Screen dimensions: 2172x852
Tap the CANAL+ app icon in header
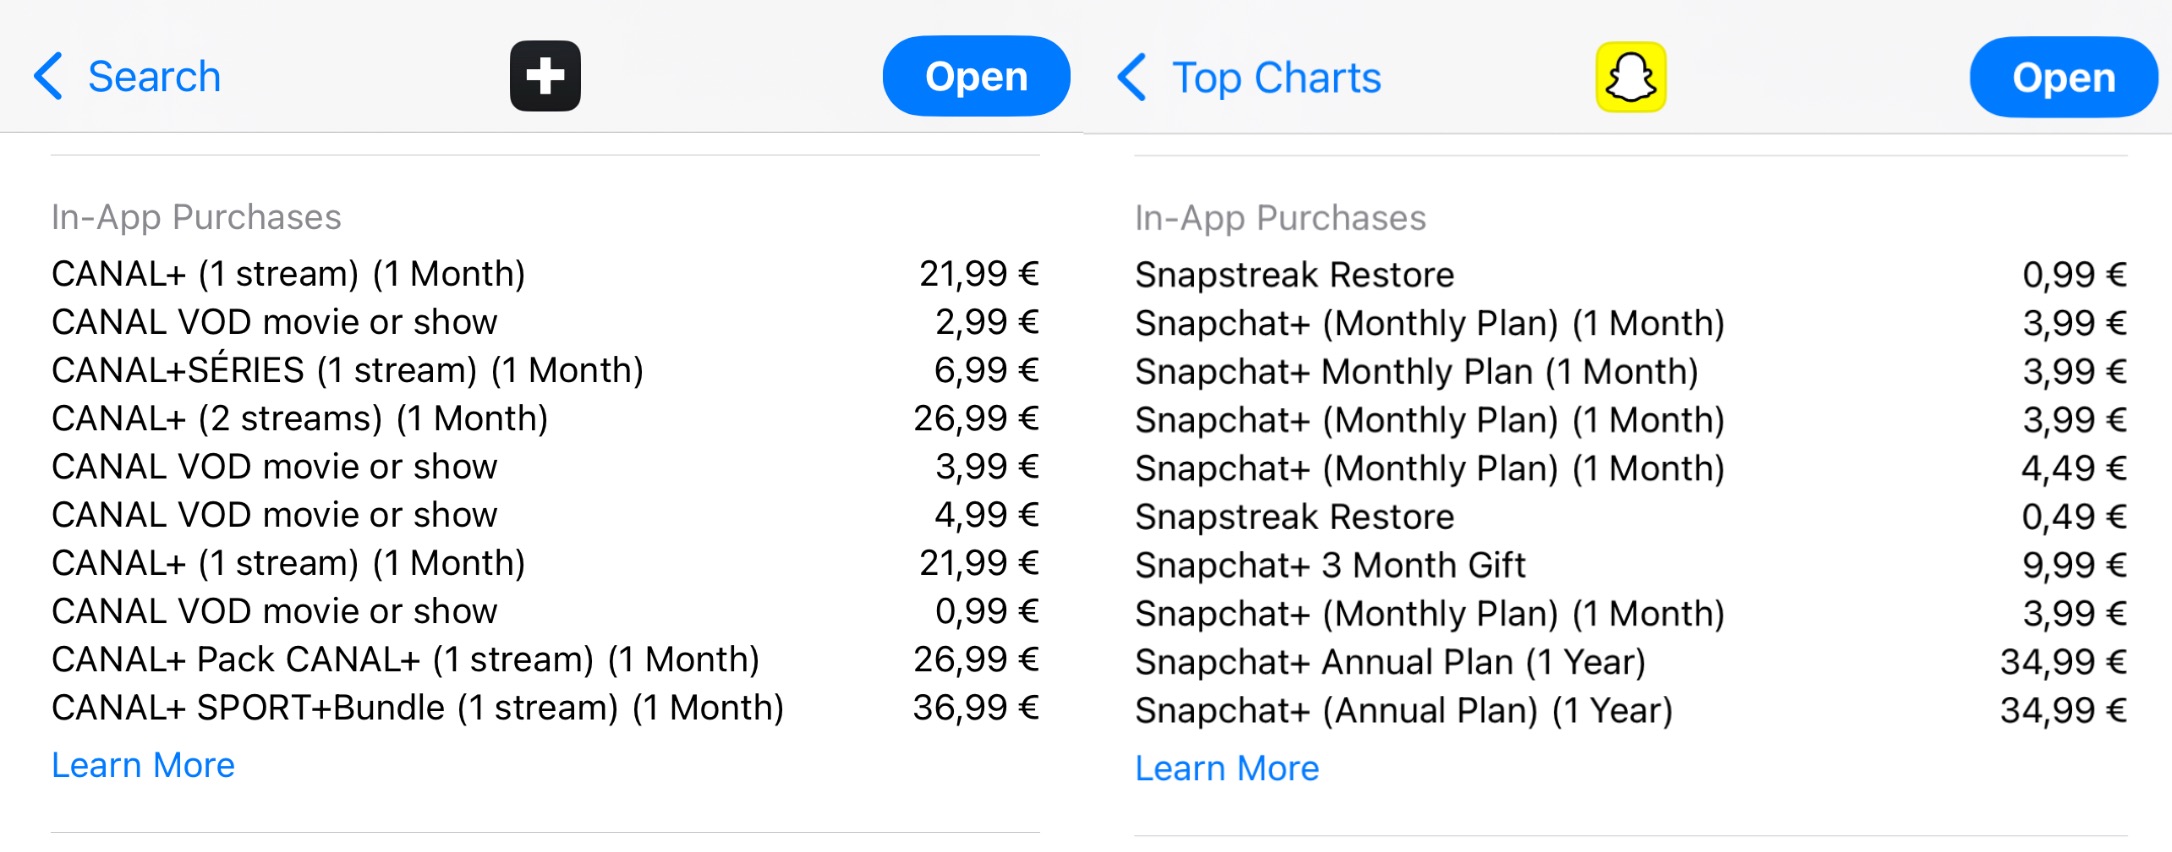pyautogui.click(x=545, y=76)
